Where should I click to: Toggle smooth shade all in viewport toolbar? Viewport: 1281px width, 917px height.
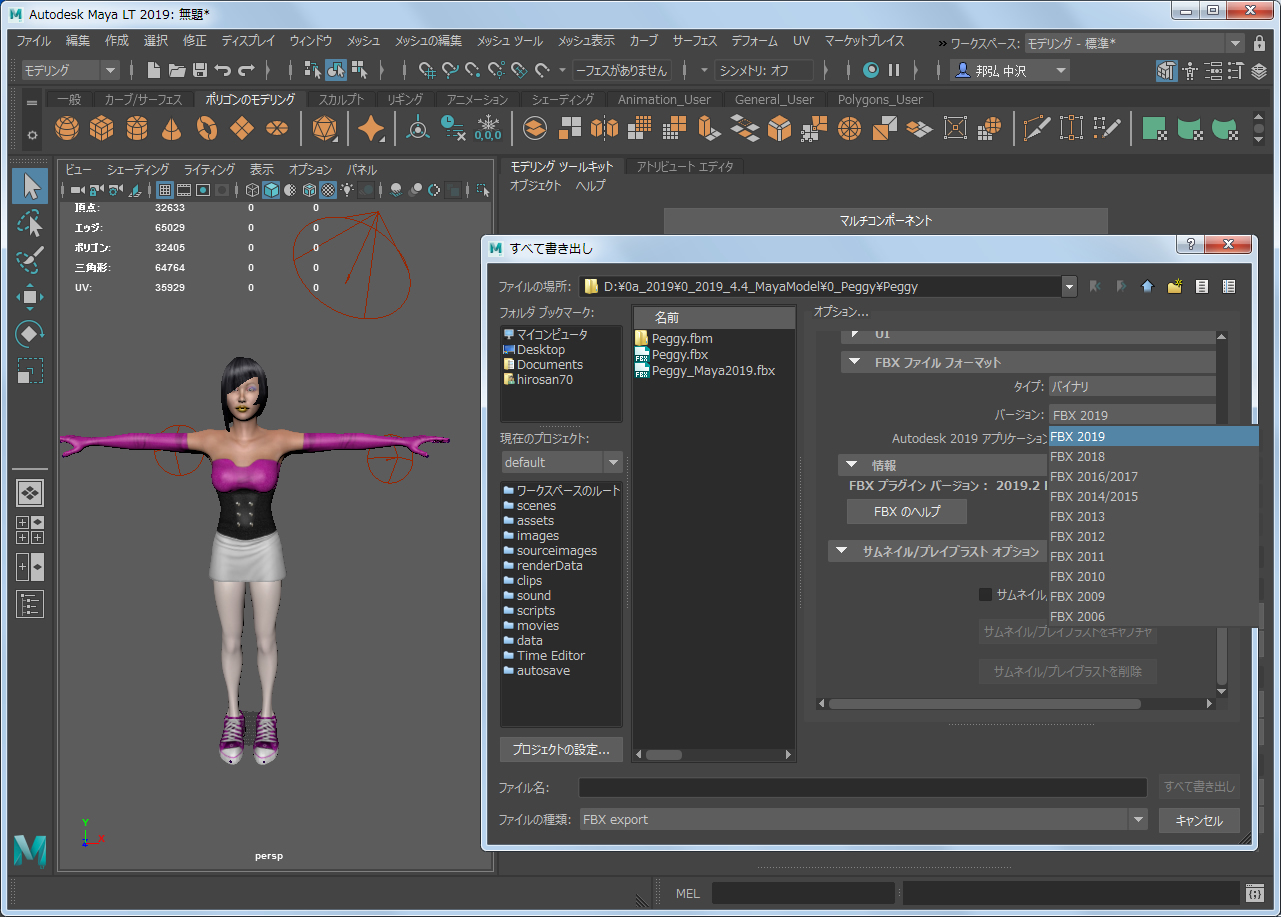[x=271, y=190]
